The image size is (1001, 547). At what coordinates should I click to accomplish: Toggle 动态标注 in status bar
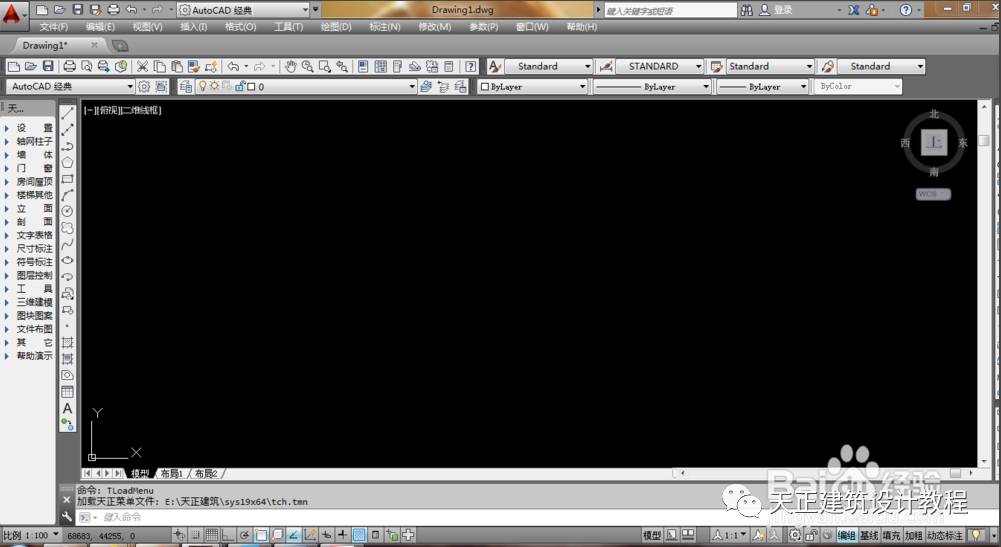945,536
